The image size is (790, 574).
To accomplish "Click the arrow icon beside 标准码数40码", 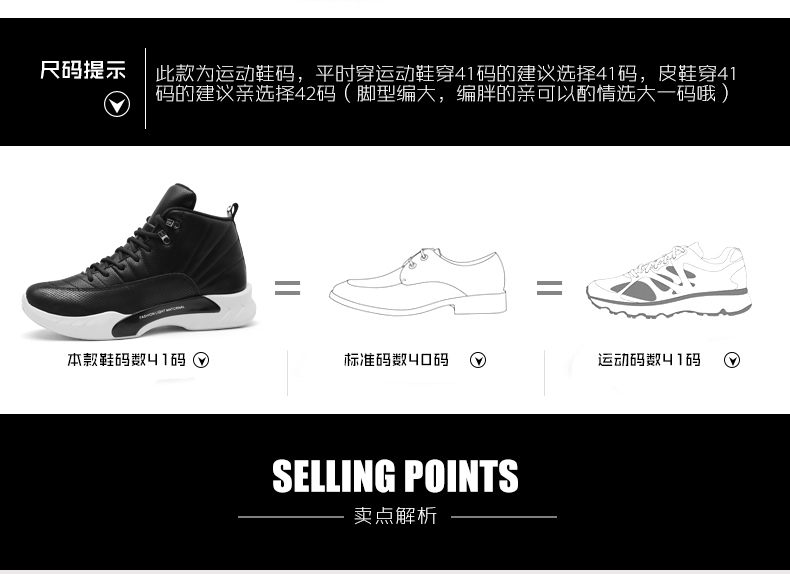I will 478,360.
